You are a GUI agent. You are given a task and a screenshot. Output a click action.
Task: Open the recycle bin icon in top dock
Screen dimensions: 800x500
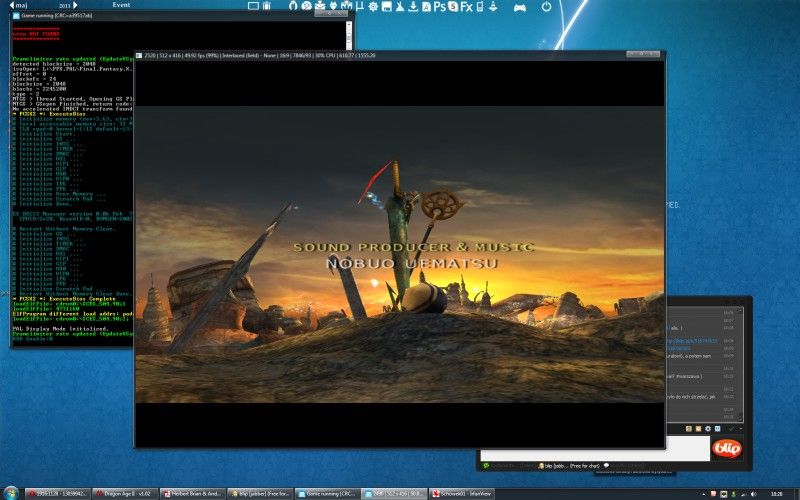tap(266, 6)
